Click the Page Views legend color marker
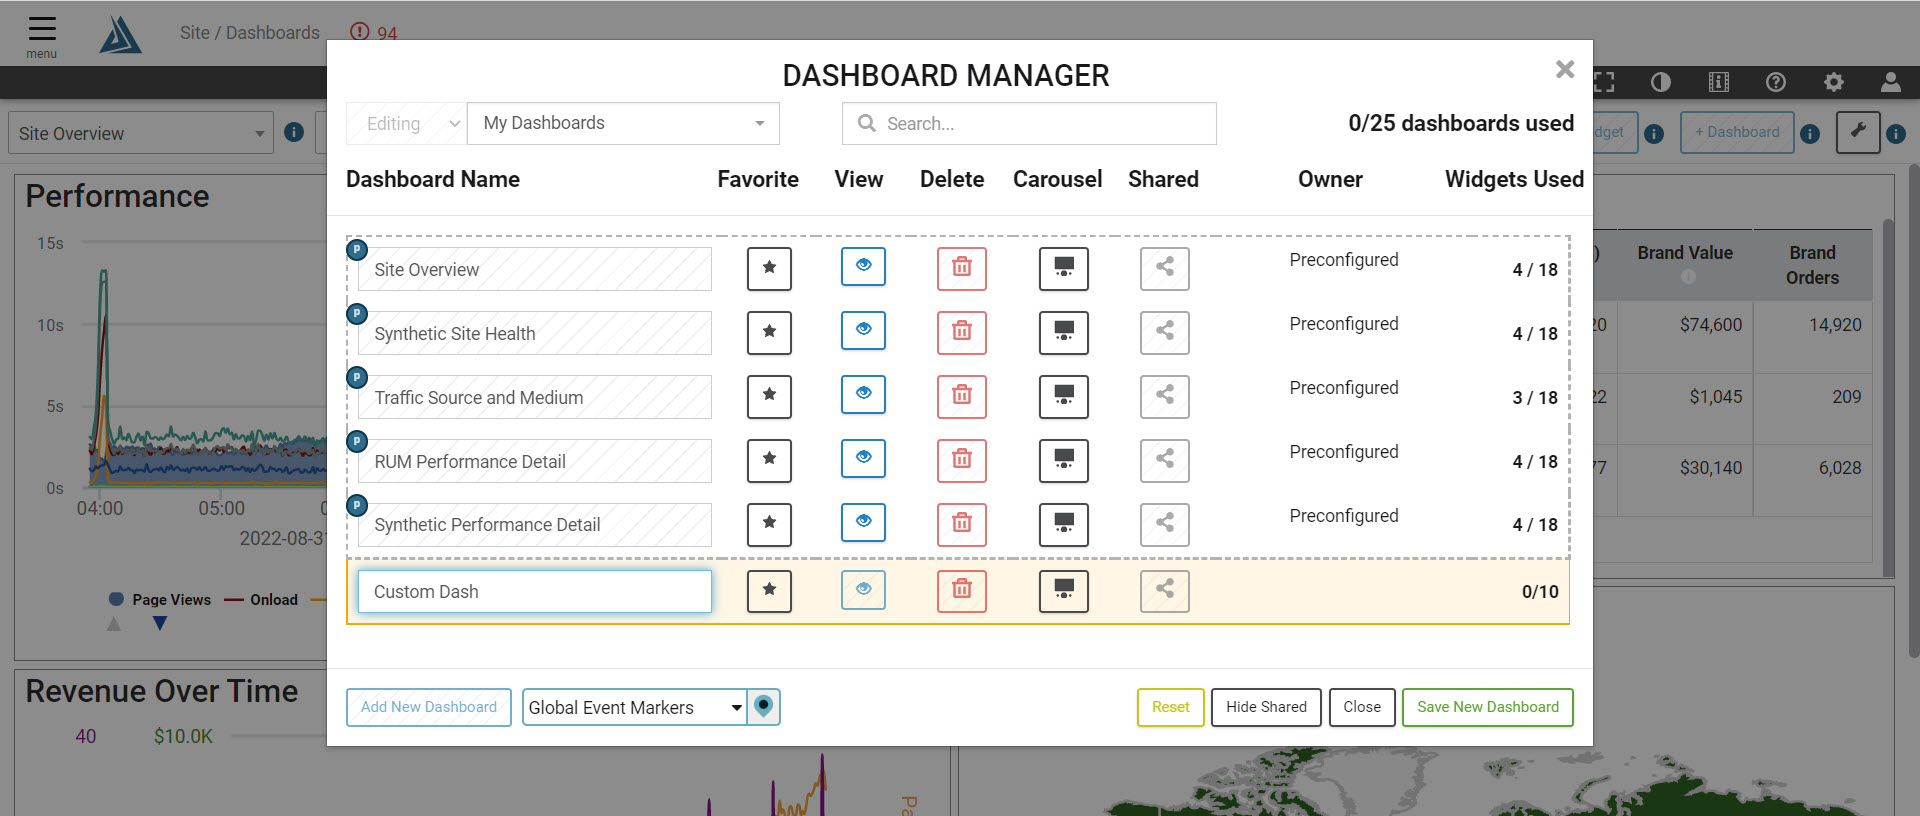1920x816 pixels. (116, 600)
